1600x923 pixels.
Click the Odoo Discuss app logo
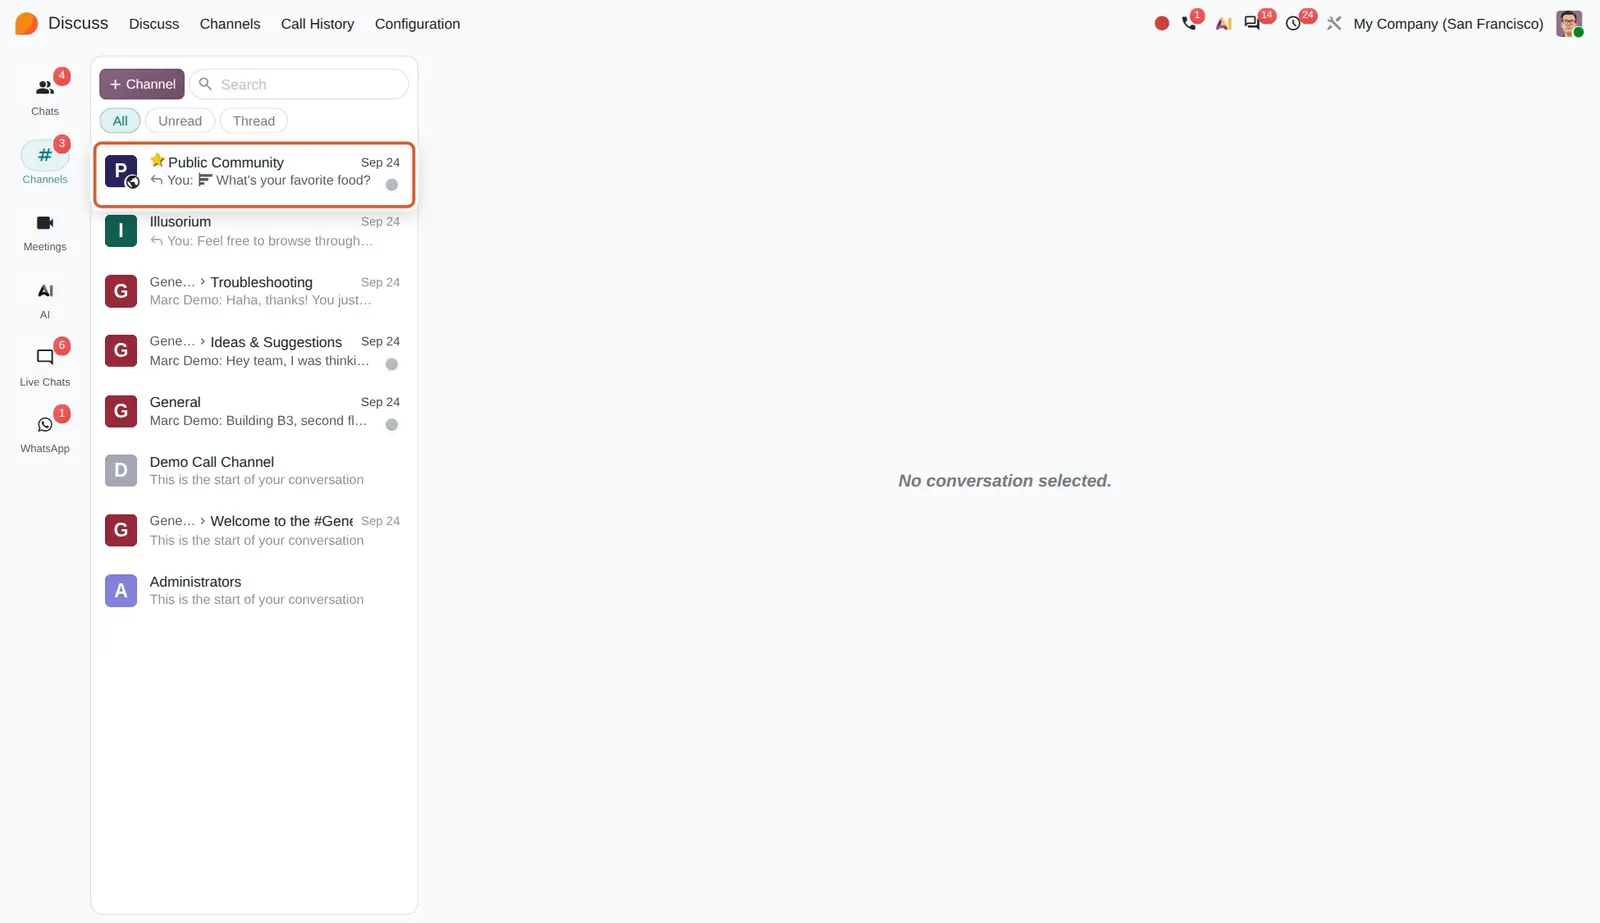[27, 23]
